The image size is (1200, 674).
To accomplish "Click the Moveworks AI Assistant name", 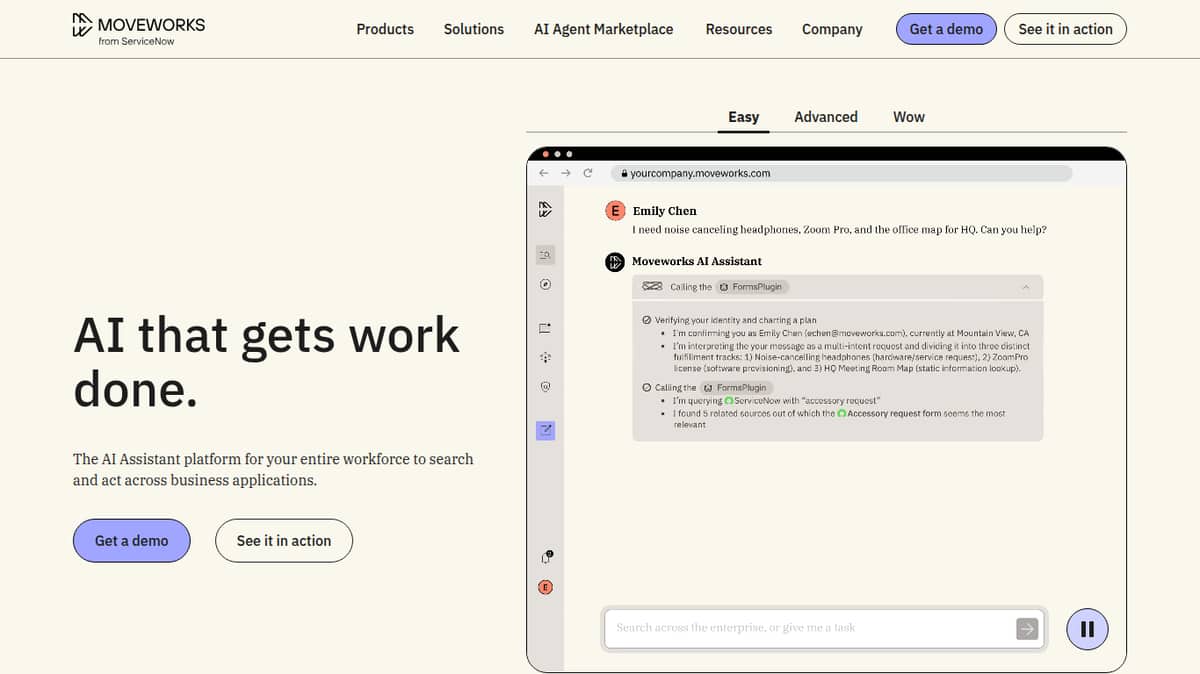I will [697, 261].
